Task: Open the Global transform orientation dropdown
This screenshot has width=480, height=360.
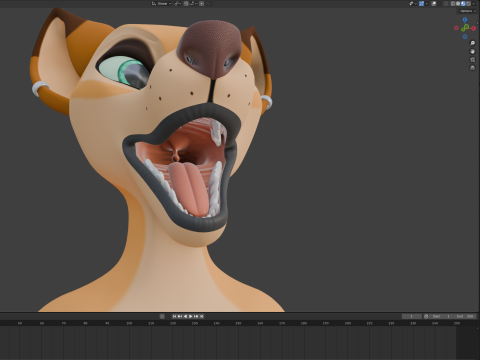Action: click(x=161, y=3)
